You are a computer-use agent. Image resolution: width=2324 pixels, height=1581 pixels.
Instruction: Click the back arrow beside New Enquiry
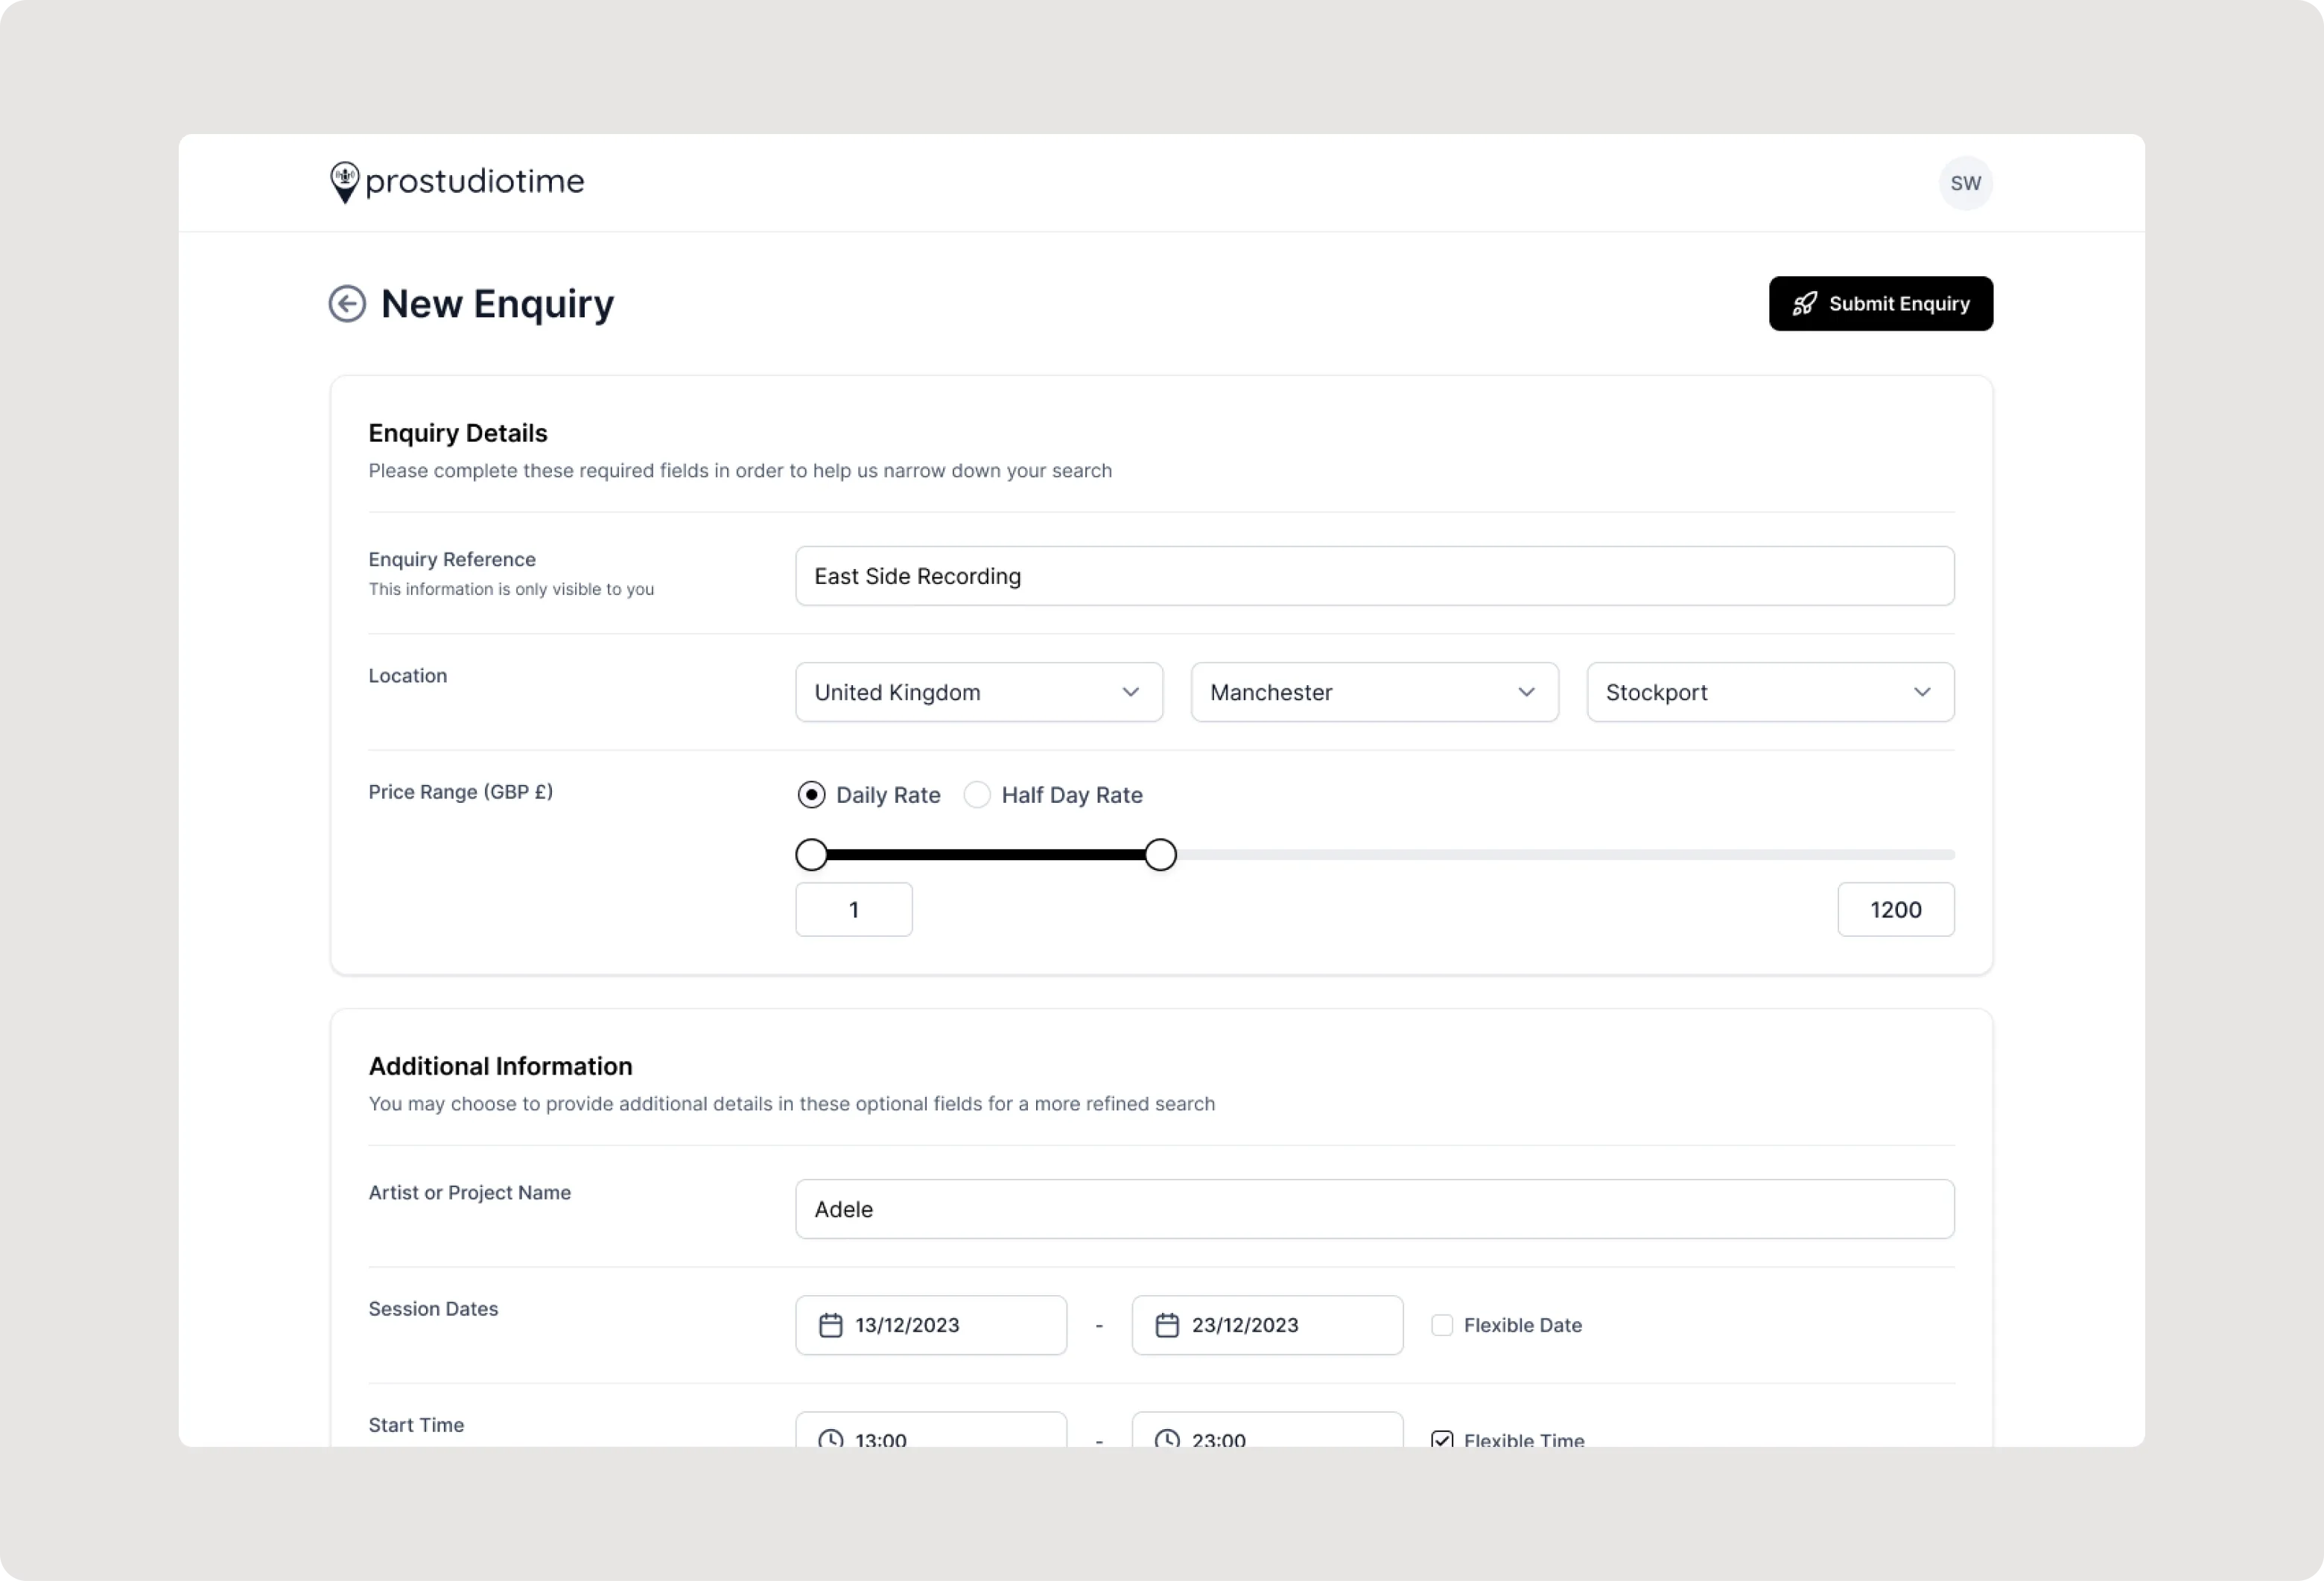347,304
